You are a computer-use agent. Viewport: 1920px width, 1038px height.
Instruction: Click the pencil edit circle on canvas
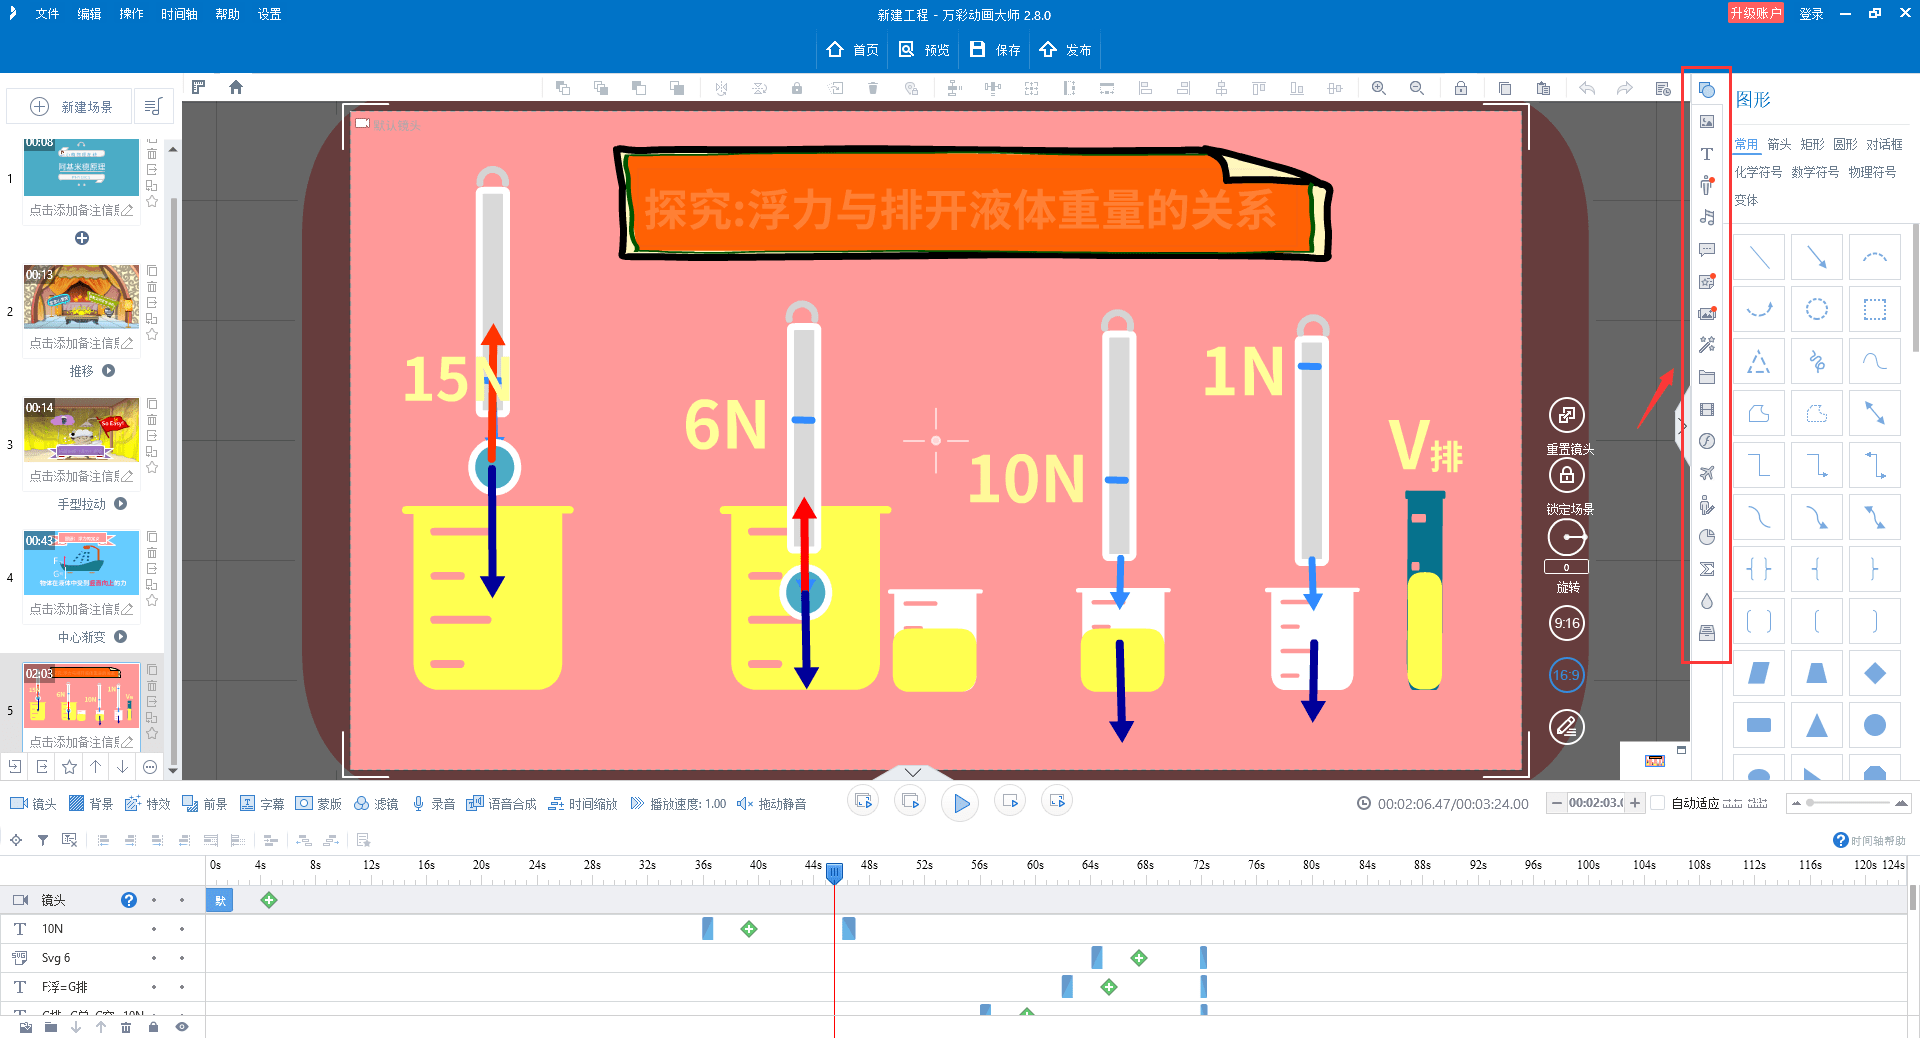[x=1567, y=726]
